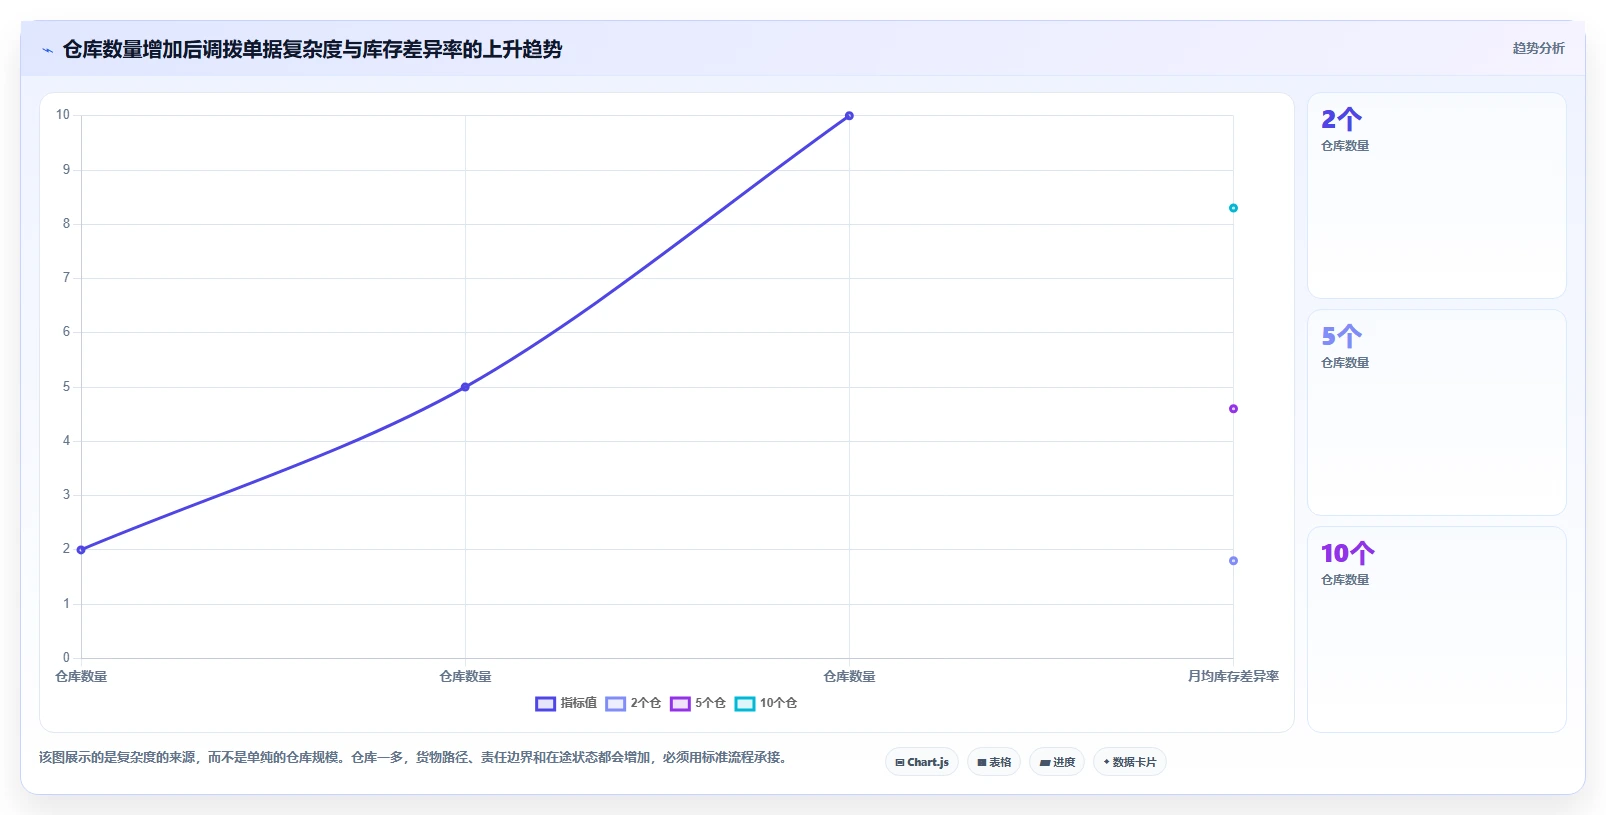Click the 月均库存差异率 axis label
The image size is (1606, 815).
coord(1233,677)
